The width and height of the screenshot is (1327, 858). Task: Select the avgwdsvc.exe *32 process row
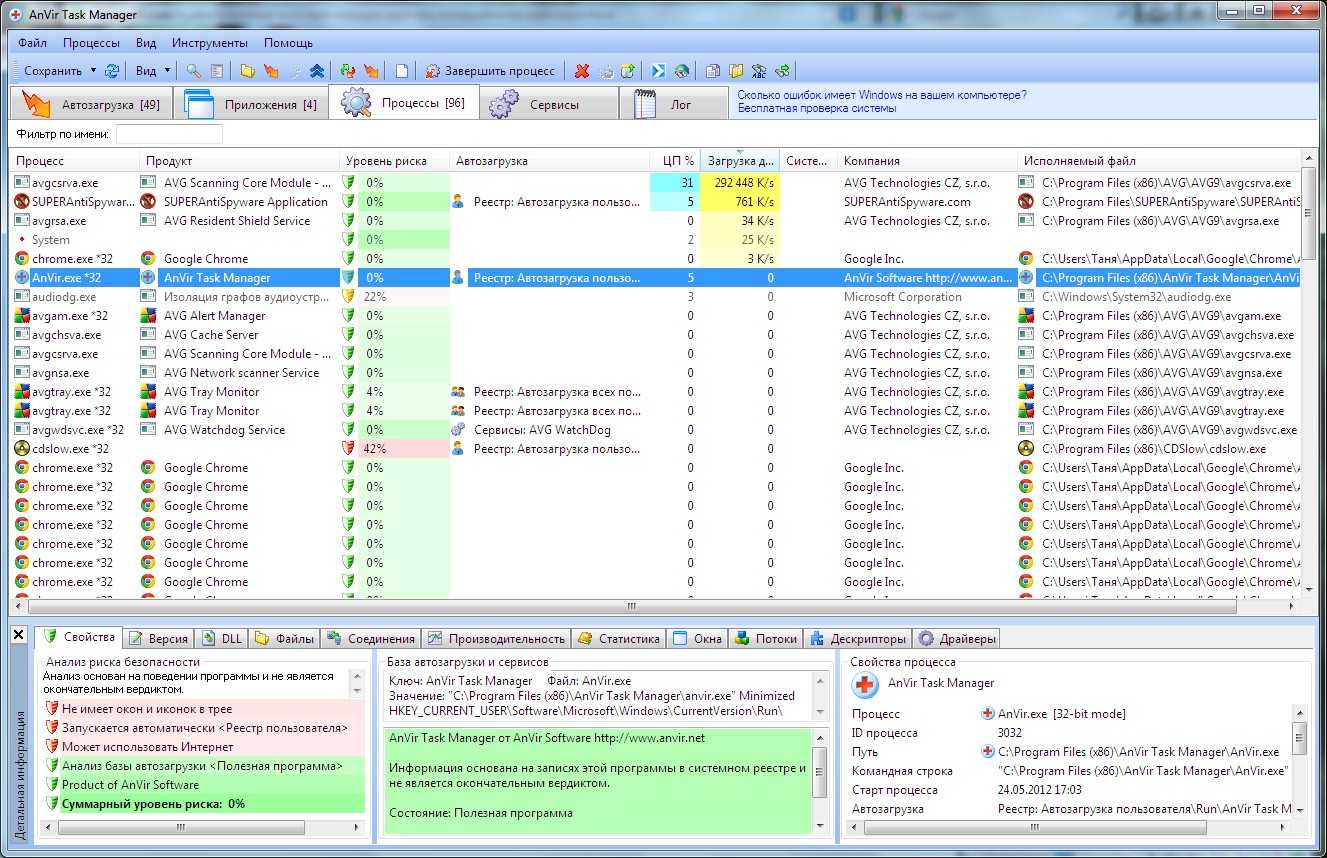click(x=656, y=430)
